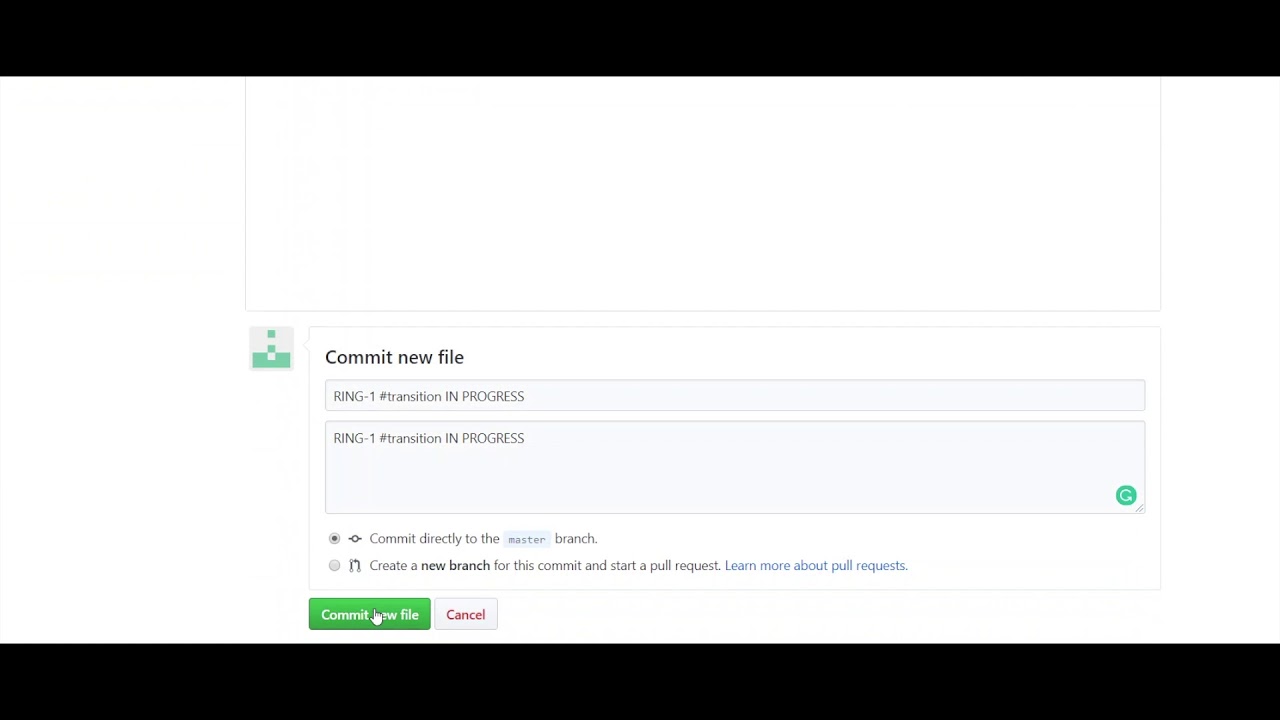Open Learn more about pull requests link
This screenshot has height=720, width=1280.
coord(816,566)
